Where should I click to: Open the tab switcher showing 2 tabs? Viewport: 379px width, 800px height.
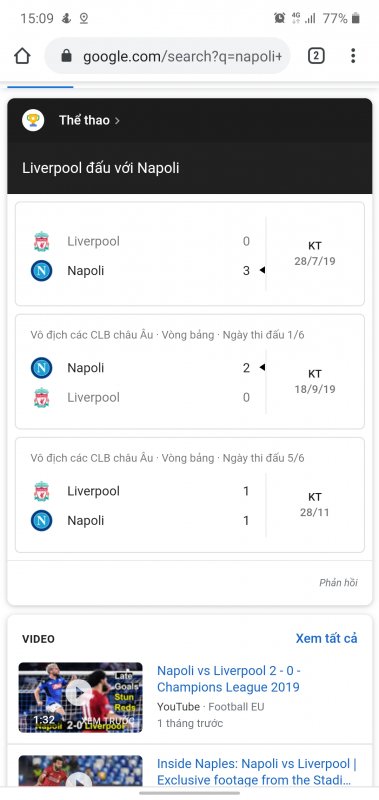[x=316, y=56]
